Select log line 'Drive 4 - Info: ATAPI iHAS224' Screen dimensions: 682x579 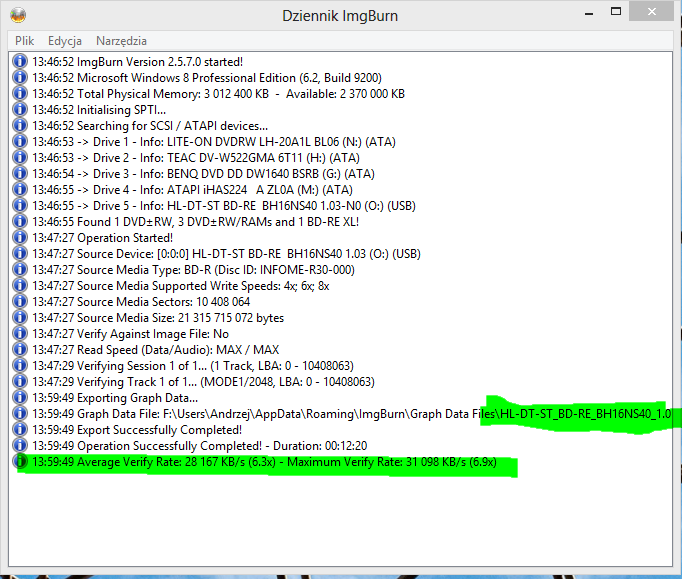[192, 190]
